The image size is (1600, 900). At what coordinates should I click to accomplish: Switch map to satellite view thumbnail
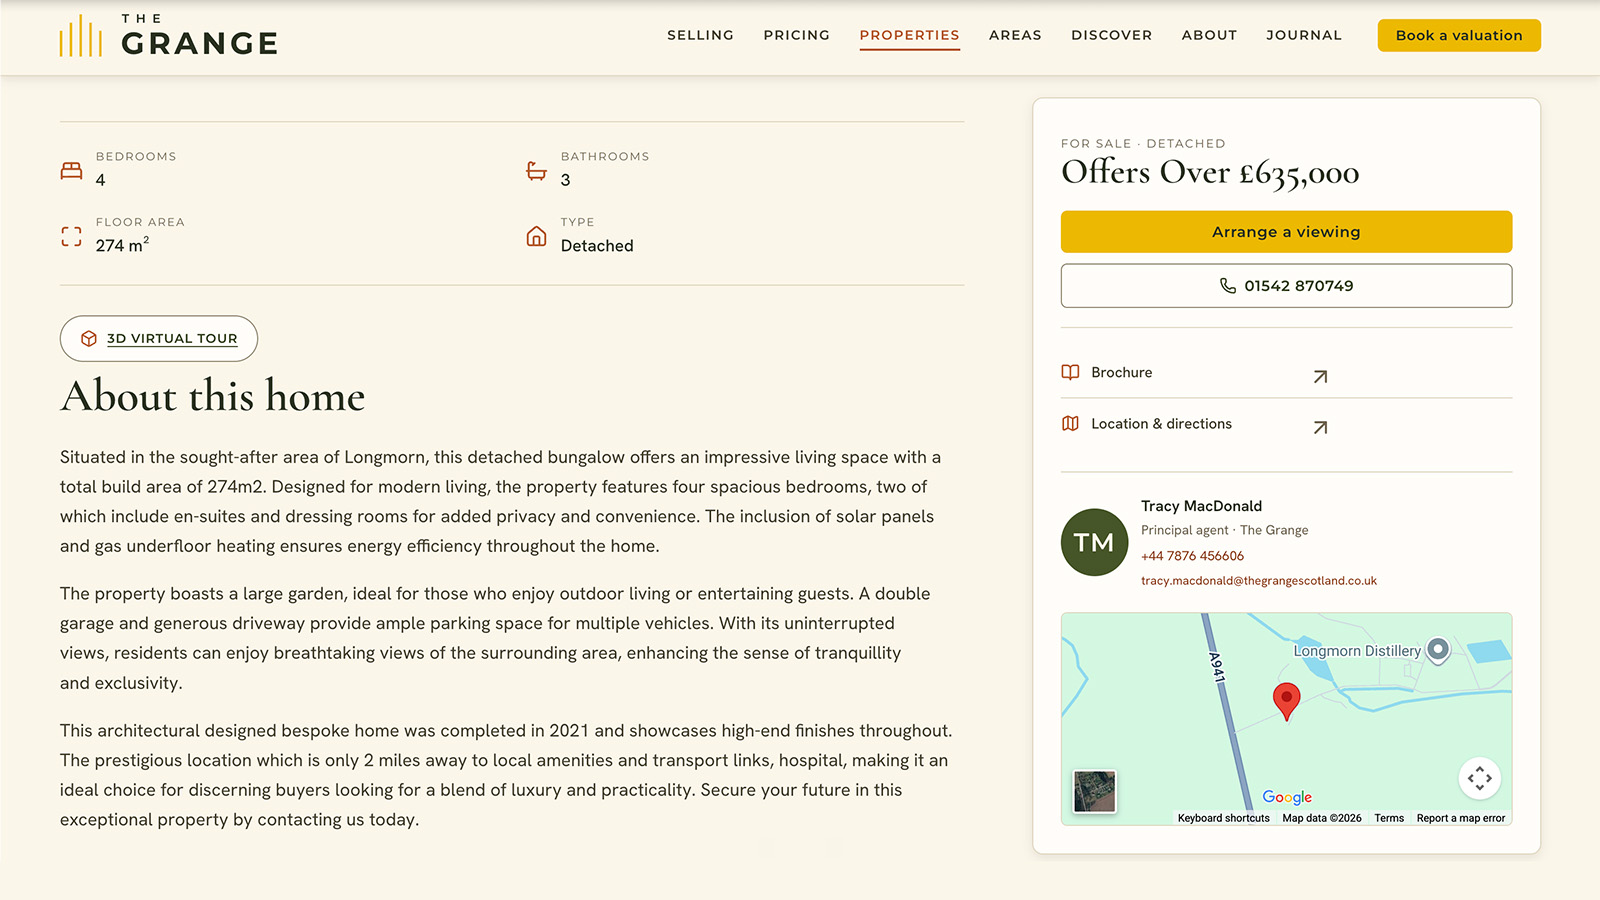tap(1094, 792)
